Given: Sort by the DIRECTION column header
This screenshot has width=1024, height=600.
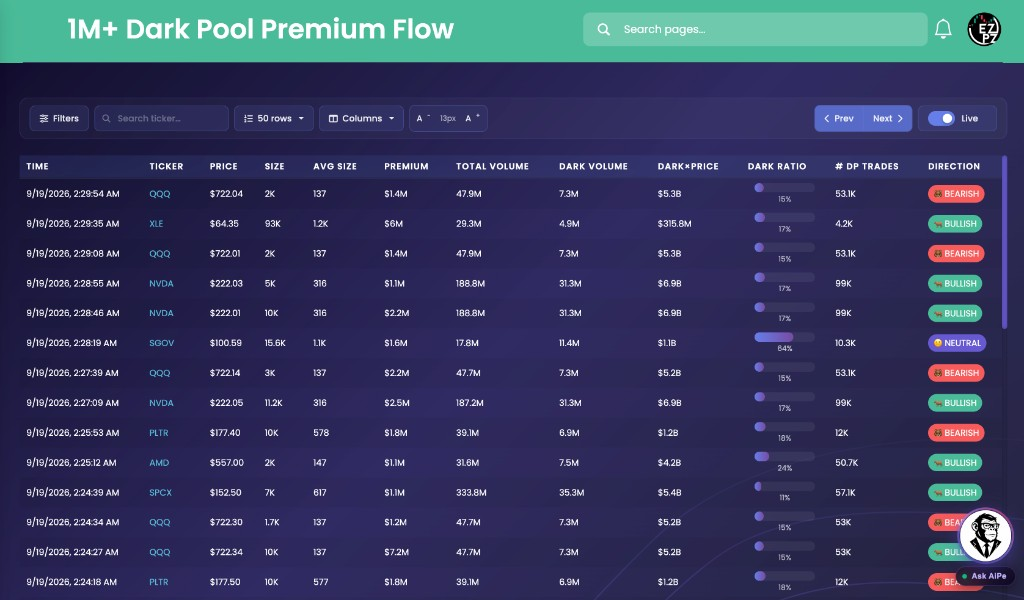Looking at the screenshot, I should 953,166.
